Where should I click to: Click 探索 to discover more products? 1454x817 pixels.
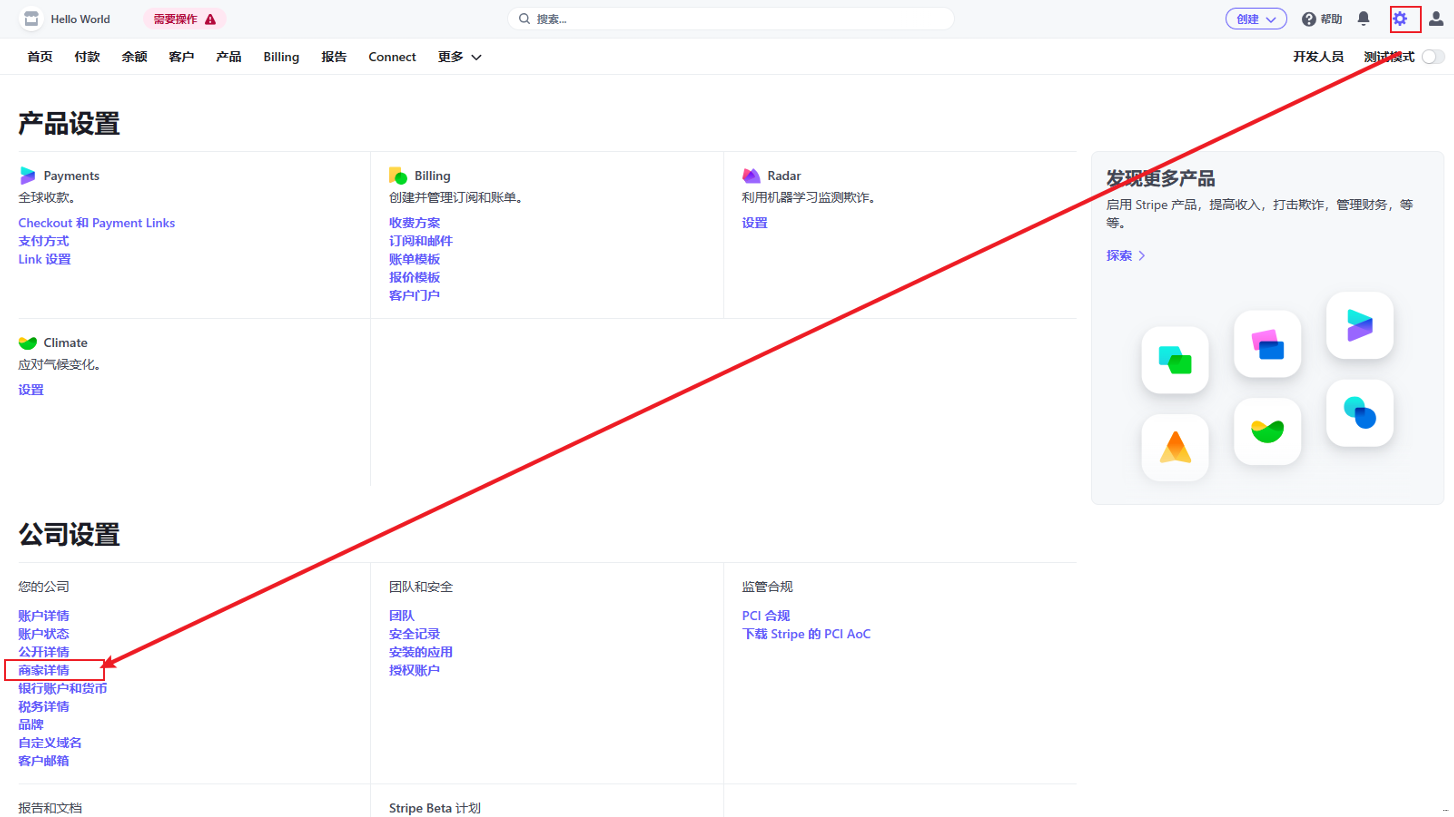tap(1125, 255)
